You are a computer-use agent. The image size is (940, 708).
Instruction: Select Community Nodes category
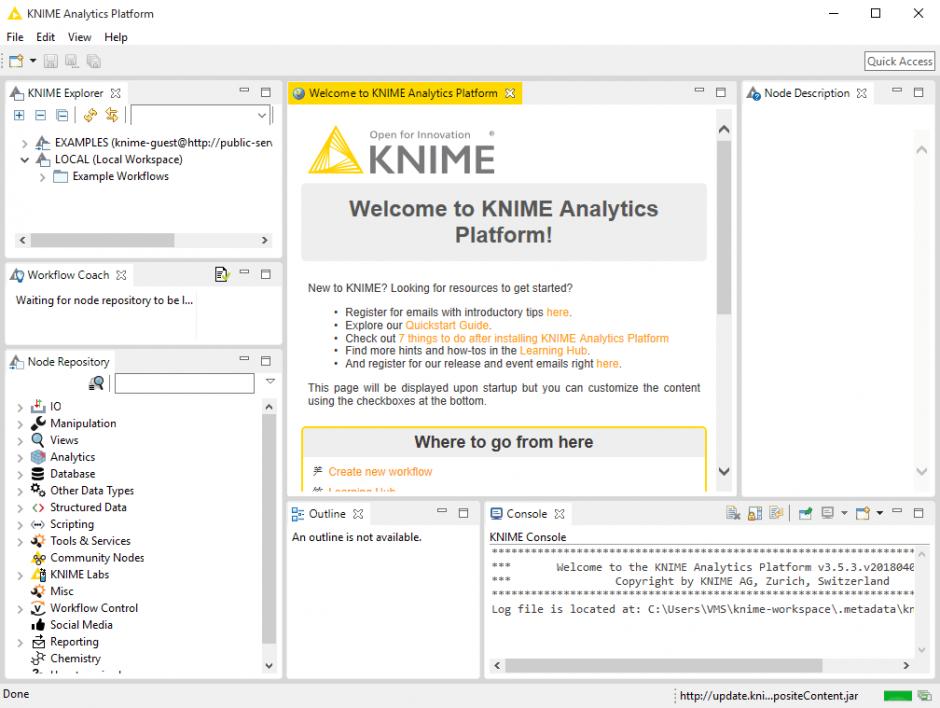point(97,558)
